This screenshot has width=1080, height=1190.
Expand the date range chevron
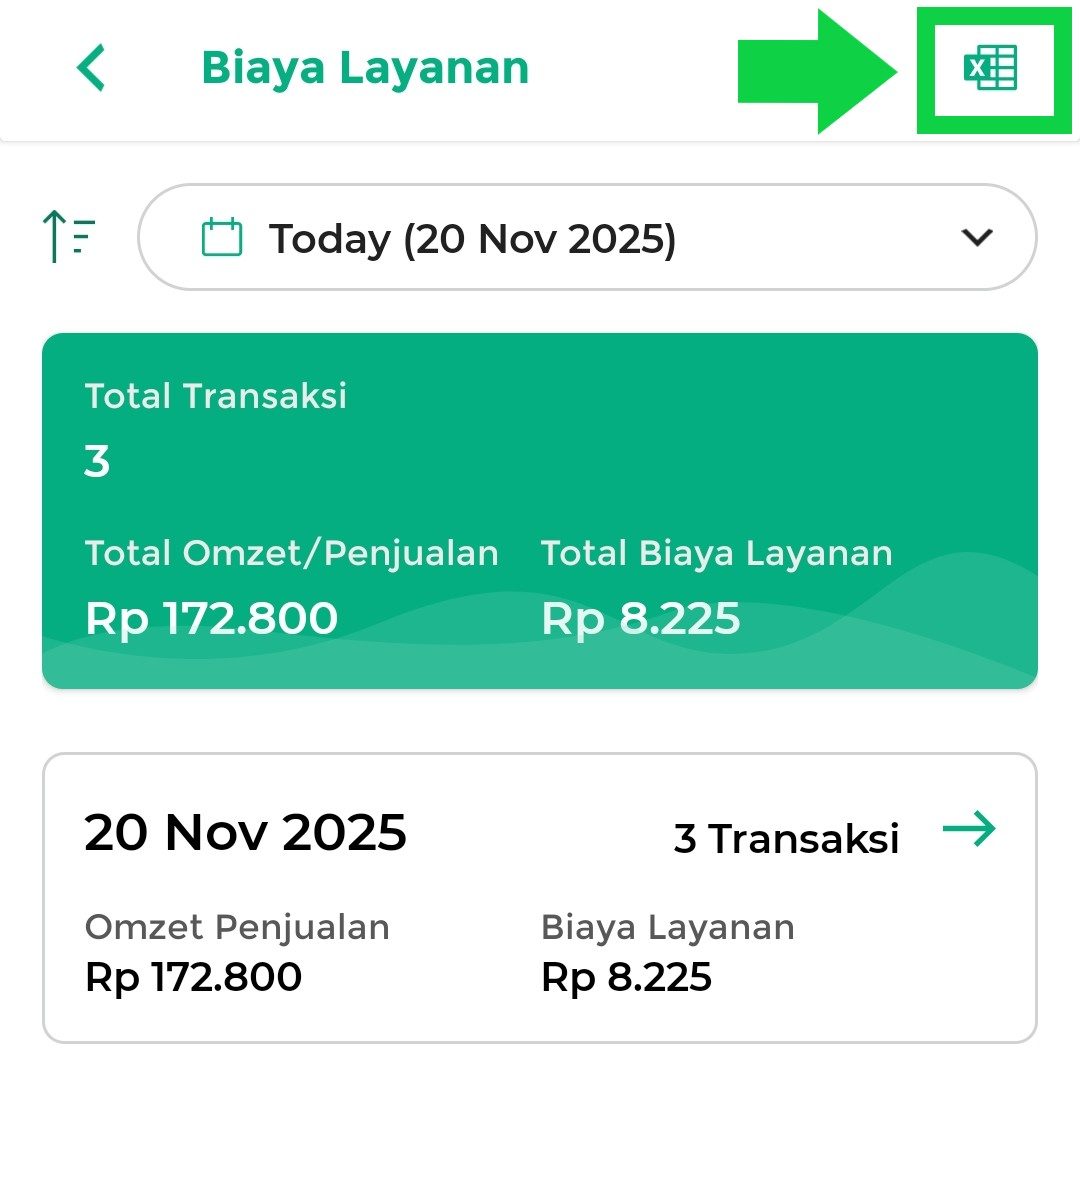[976, 238]
